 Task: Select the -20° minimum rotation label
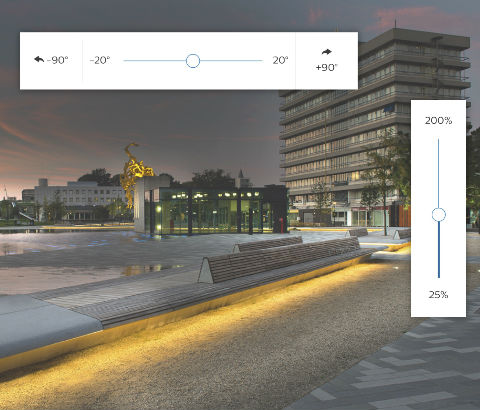[x=100, y=60]
